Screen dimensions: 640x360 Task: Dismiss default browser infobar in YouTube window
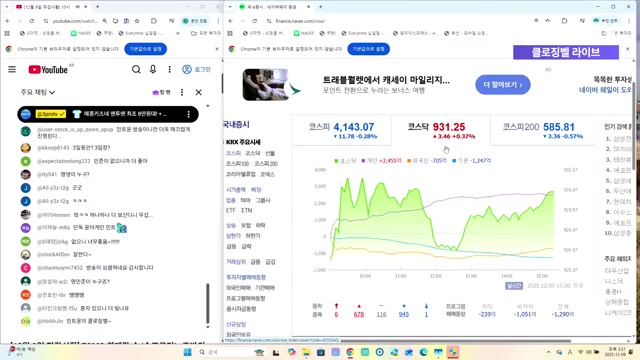click(217, 49)
